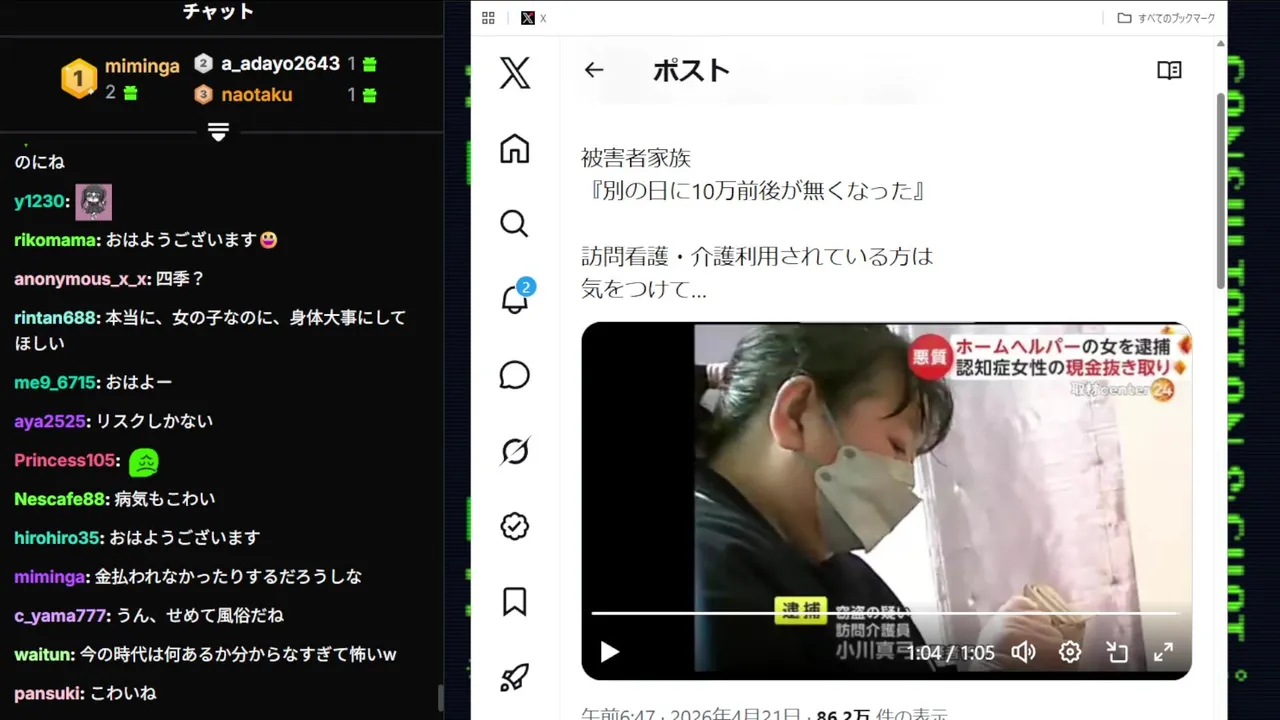Click the gift icon beside miminga's count
This screenshot has width=1280, height=720.
click(130, 93)
